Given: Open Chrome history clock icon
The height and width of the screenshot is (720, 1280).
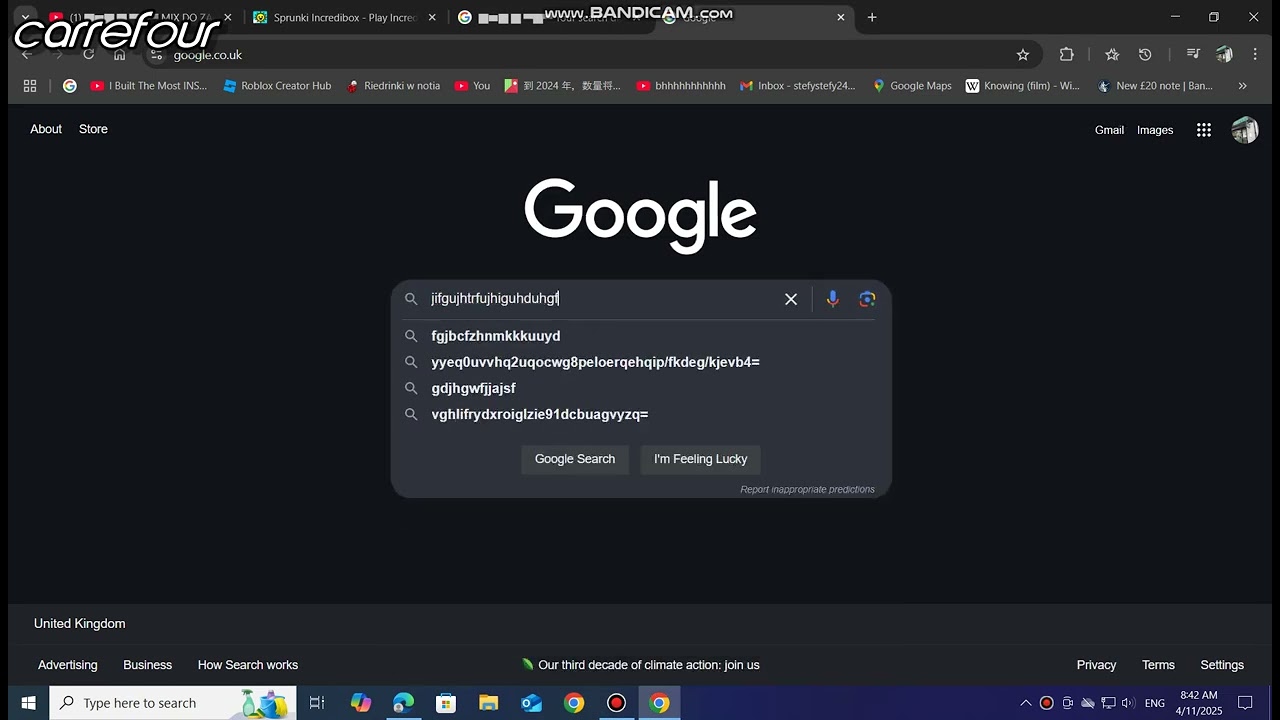Looking at the screenshot, I should [x=1145, y=55].
